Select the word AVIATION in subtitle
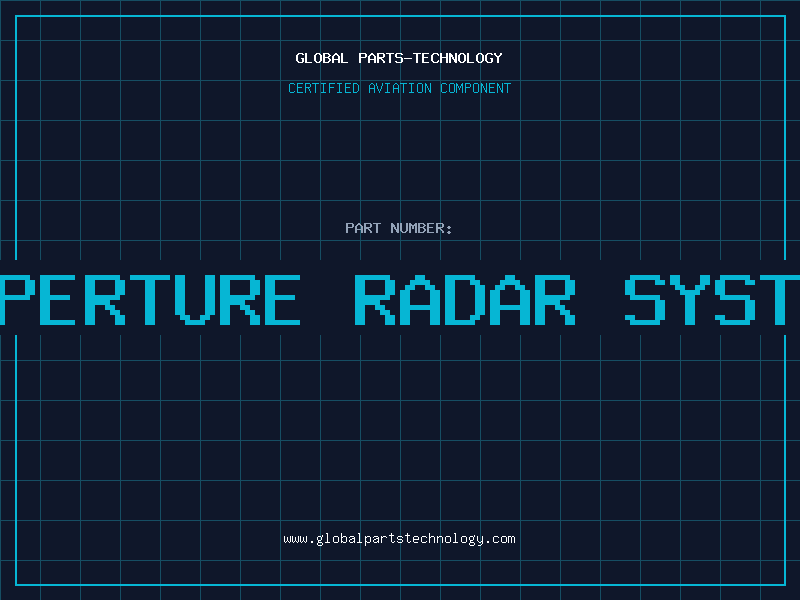Viewport: 800px width, 600px height. [400, 88]
